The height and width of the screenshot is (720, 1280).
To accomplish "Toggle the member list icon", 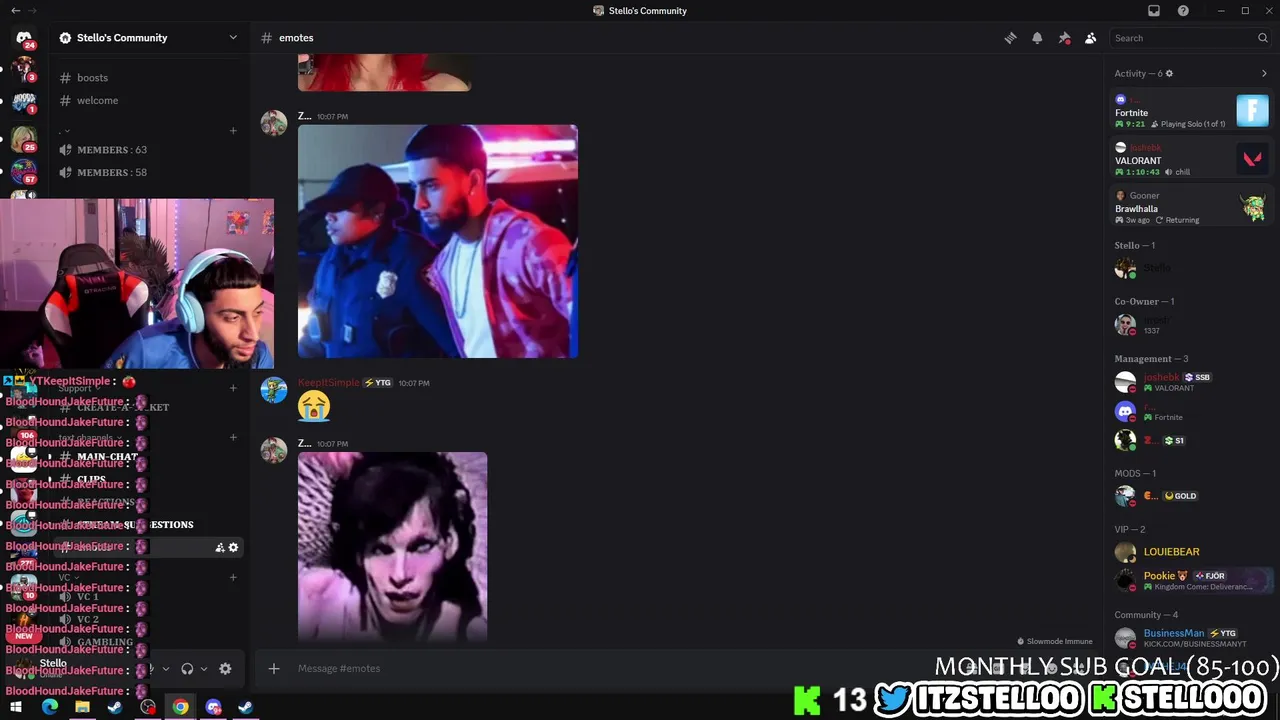I will pos(1090,38).
